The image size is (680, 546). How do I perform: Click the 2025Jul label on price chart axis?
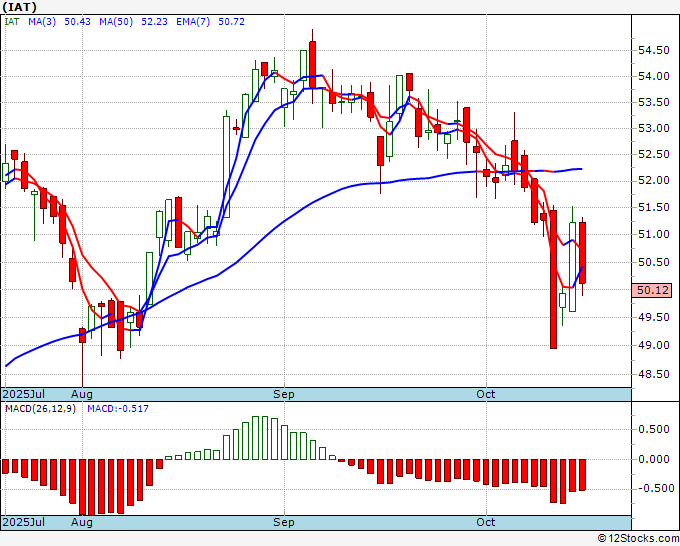(24, 394)
